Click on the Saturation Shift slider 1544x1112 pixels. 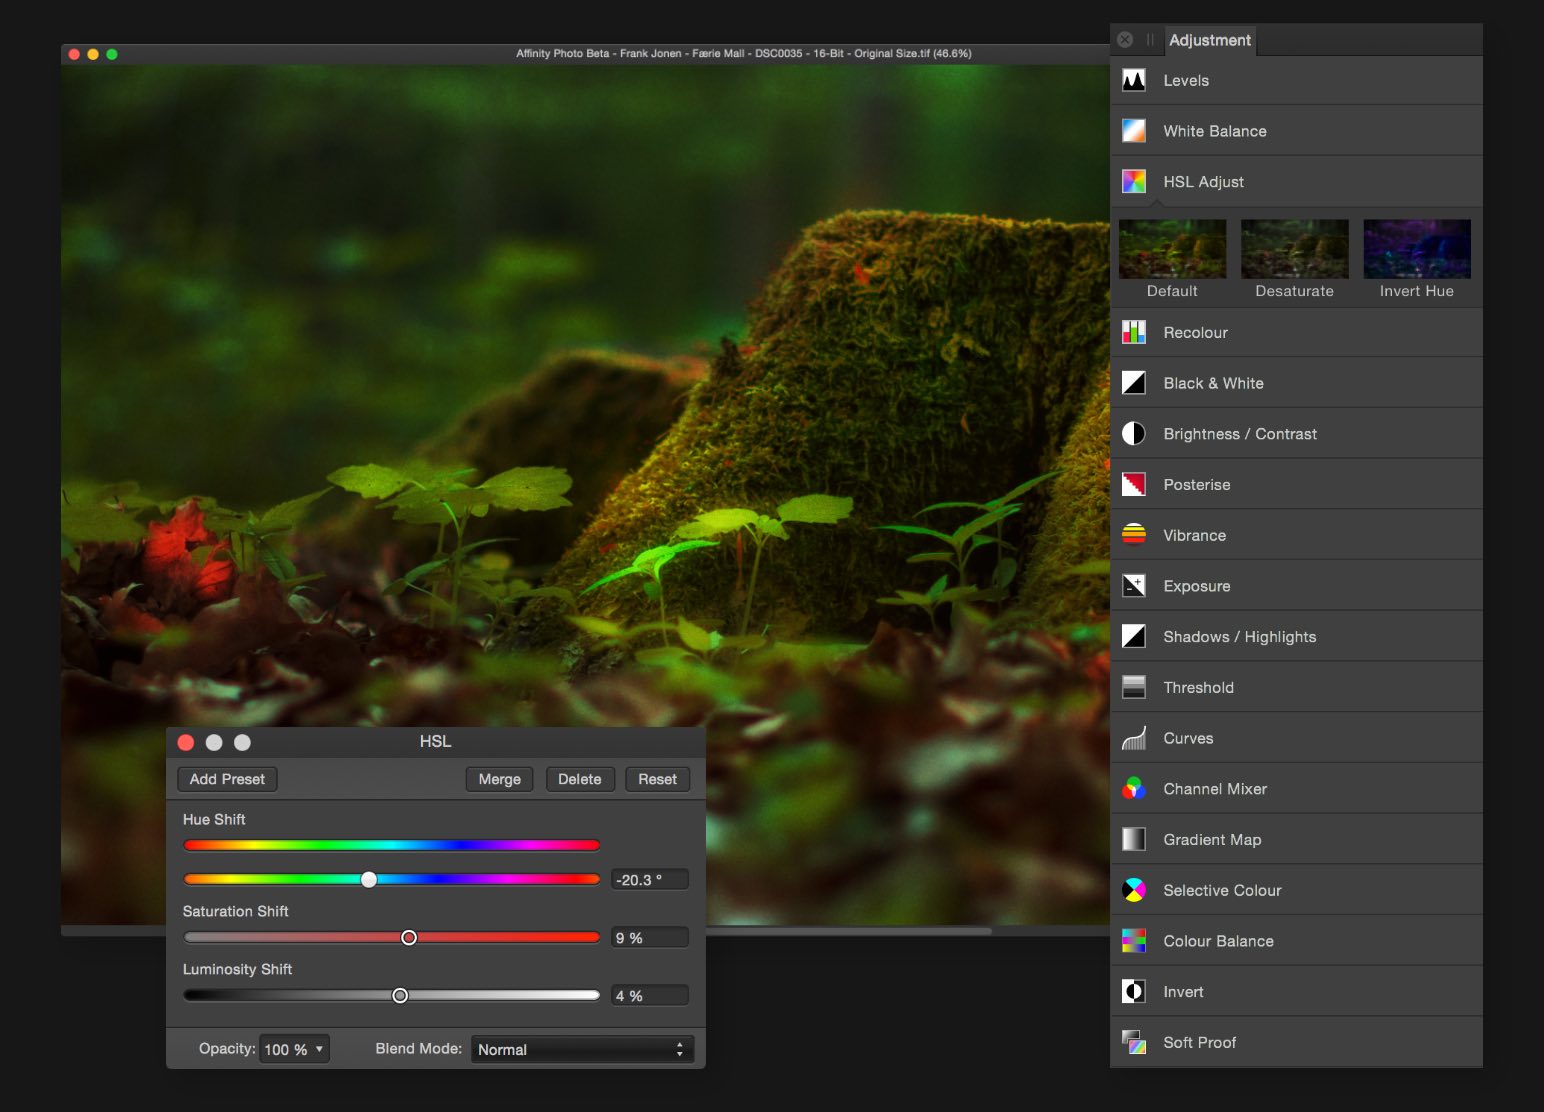(x=392, y=937)
